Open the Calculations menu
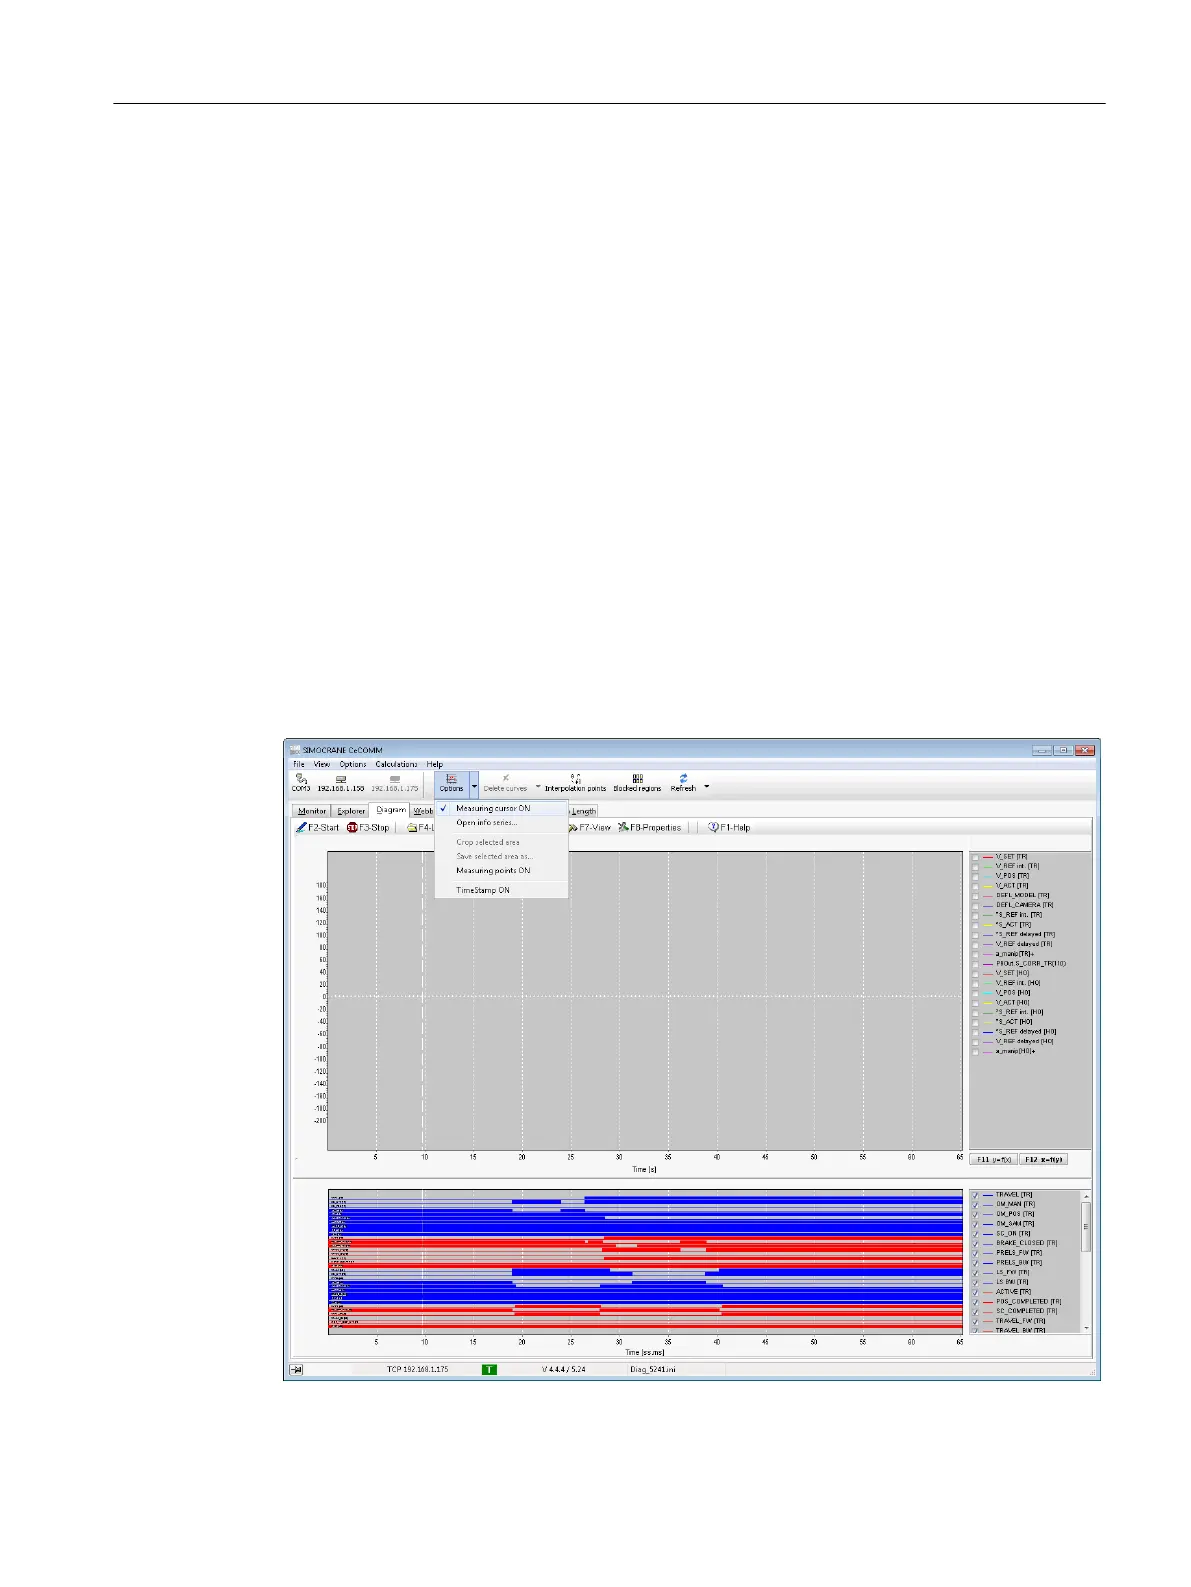The height and width of the screenshot is (1587, 1191). pos(397,764)
